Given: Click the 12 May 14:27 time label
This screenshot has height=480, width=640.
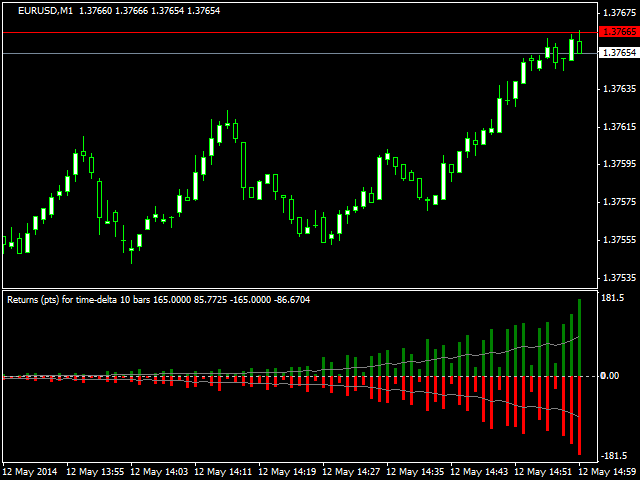Looking at the screenshot, I should point(351,472).
